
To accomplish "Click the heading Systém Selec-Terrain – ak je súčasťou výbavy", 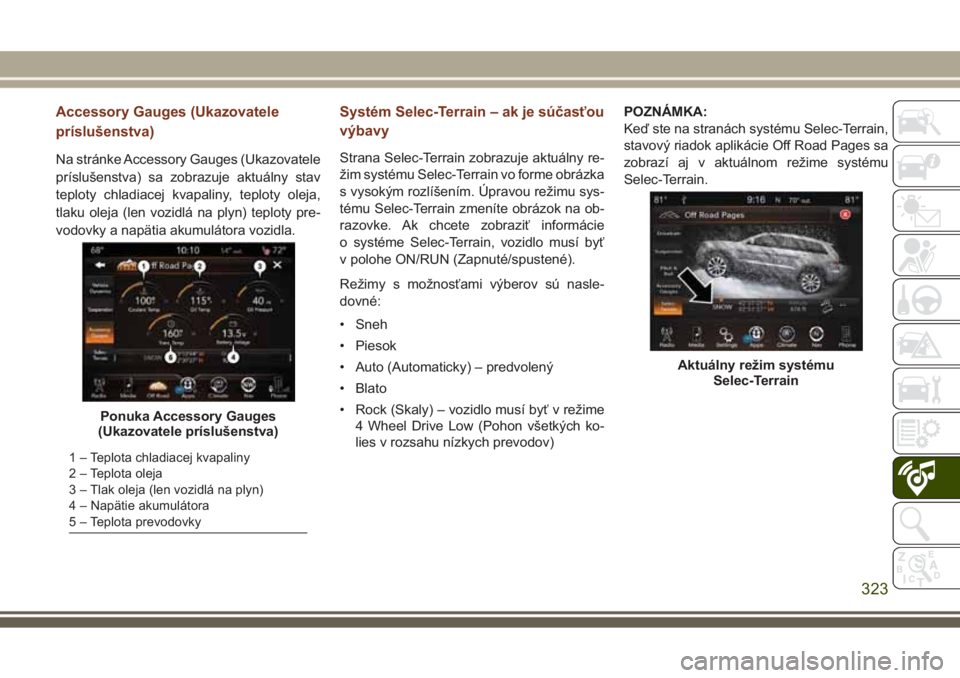I will 471,121.
